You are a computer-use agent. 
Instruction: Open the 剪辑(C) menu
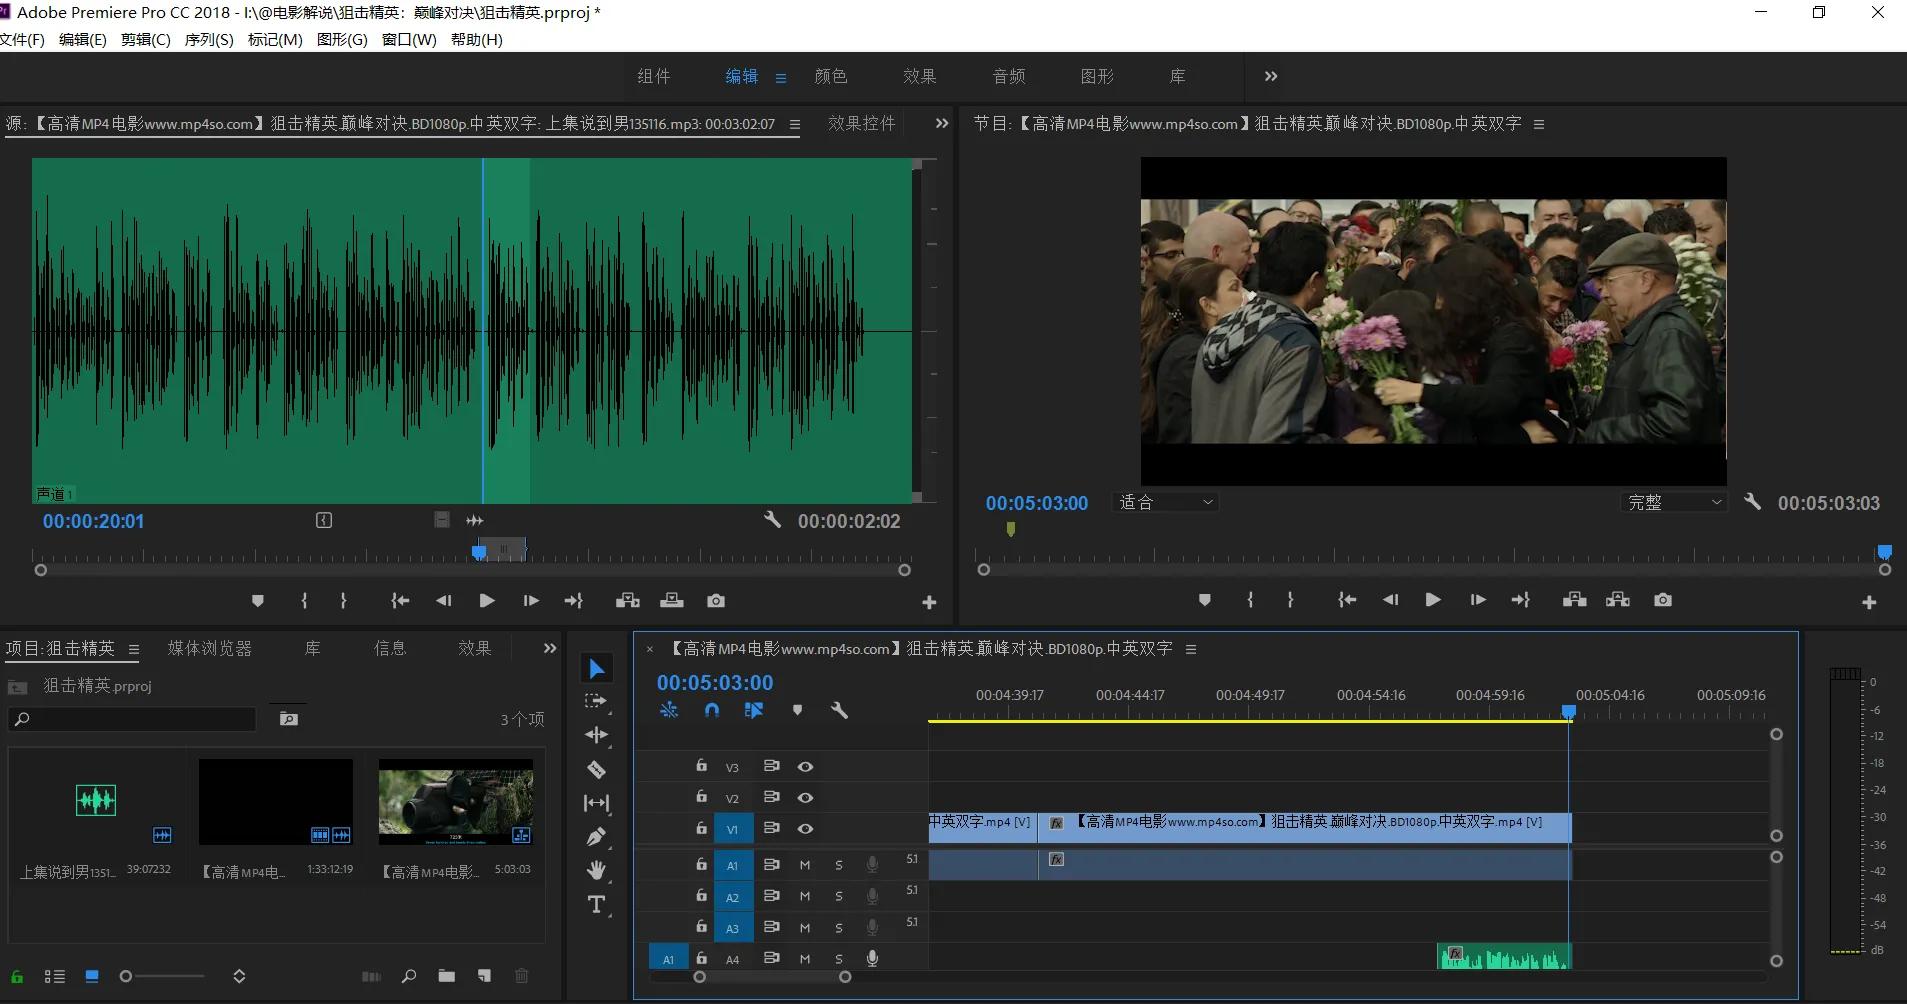146,40
